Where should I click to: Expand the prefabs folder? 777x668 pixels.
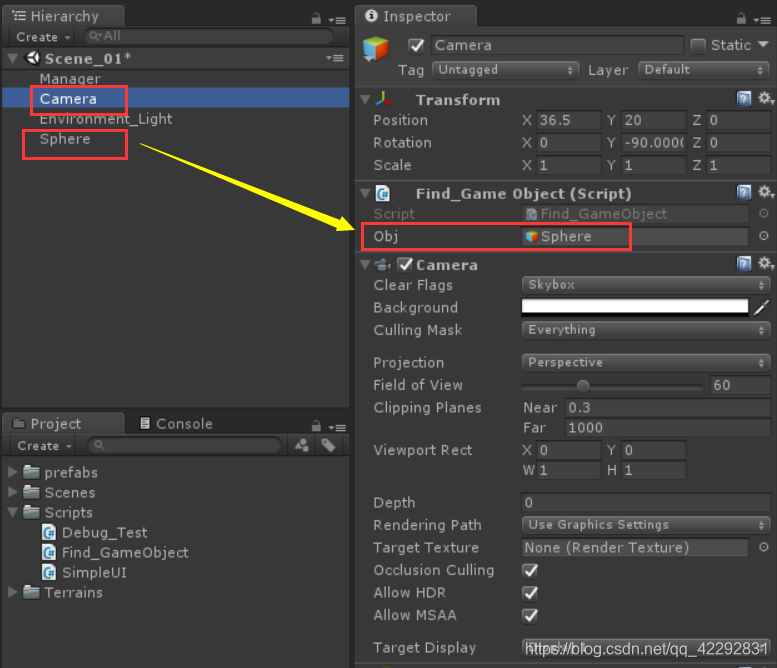(13, 472)
